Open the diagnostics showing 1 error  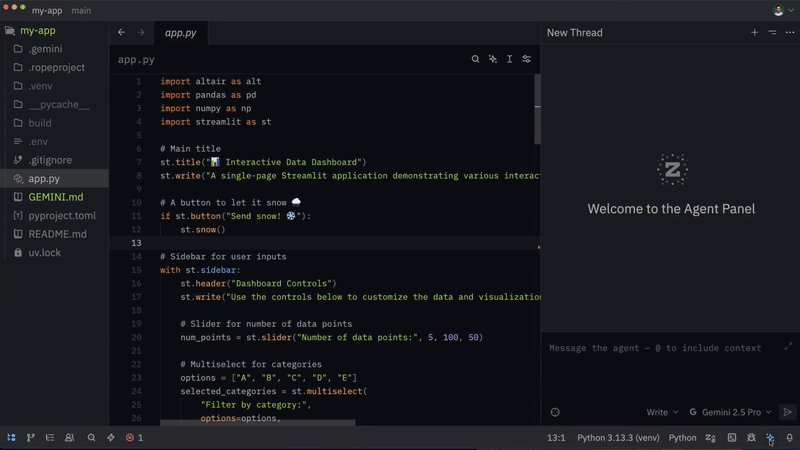pyautogui.click(x=135, y=438)
